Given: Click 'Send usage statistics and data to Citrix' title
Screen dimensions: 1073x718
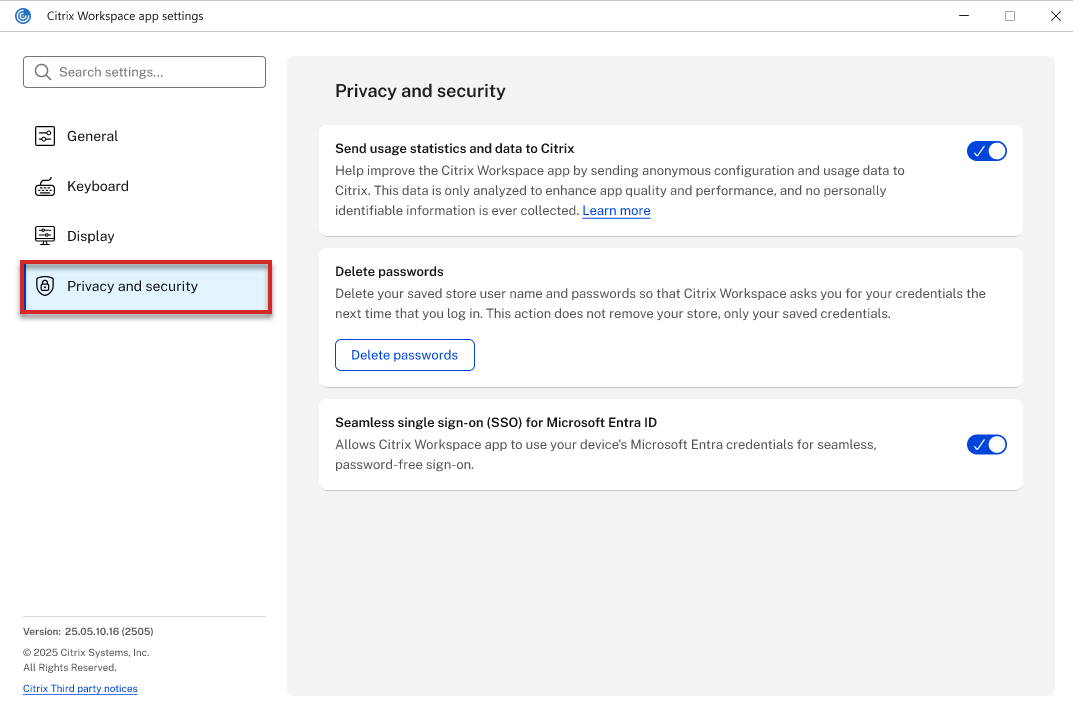Looking at the screenshot, I should (454, 149).
